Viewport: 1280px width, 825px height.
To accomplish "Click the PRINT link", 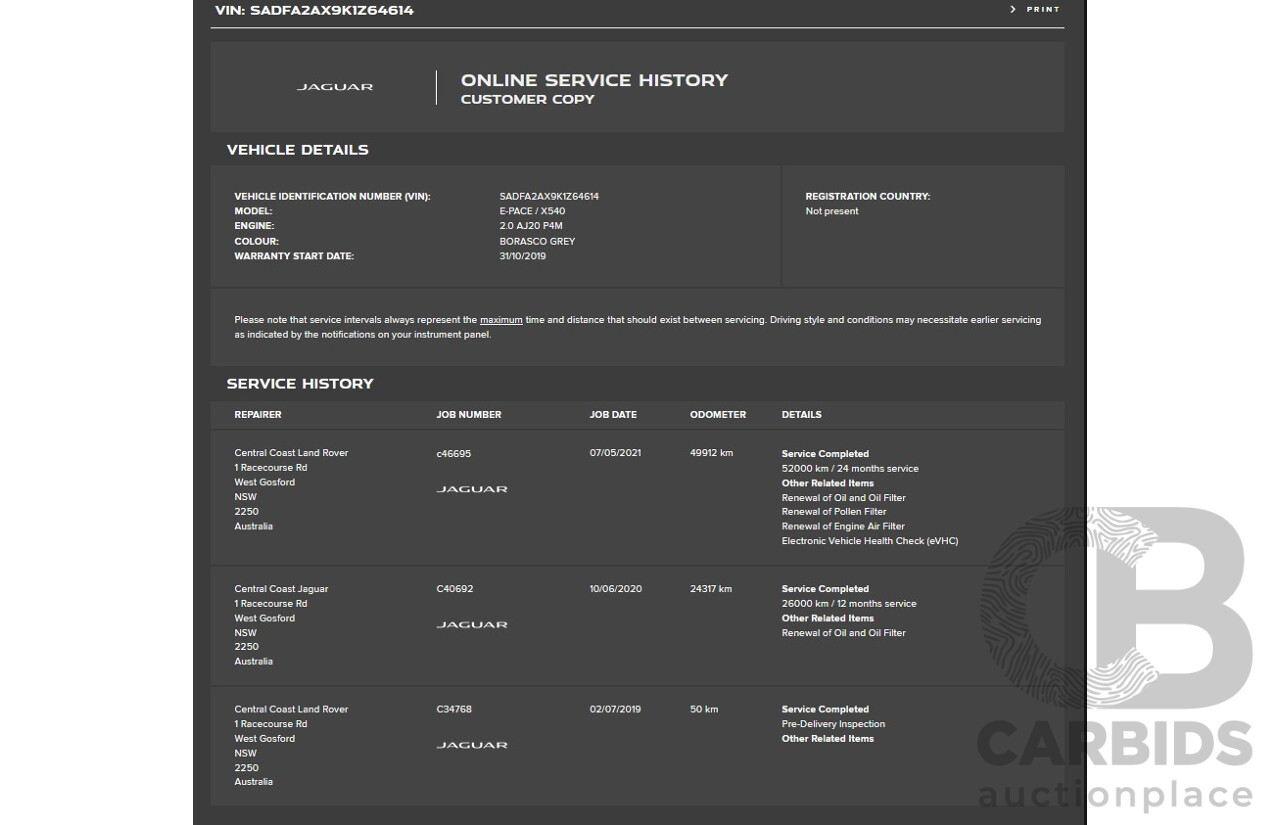I will (1043, 9).
